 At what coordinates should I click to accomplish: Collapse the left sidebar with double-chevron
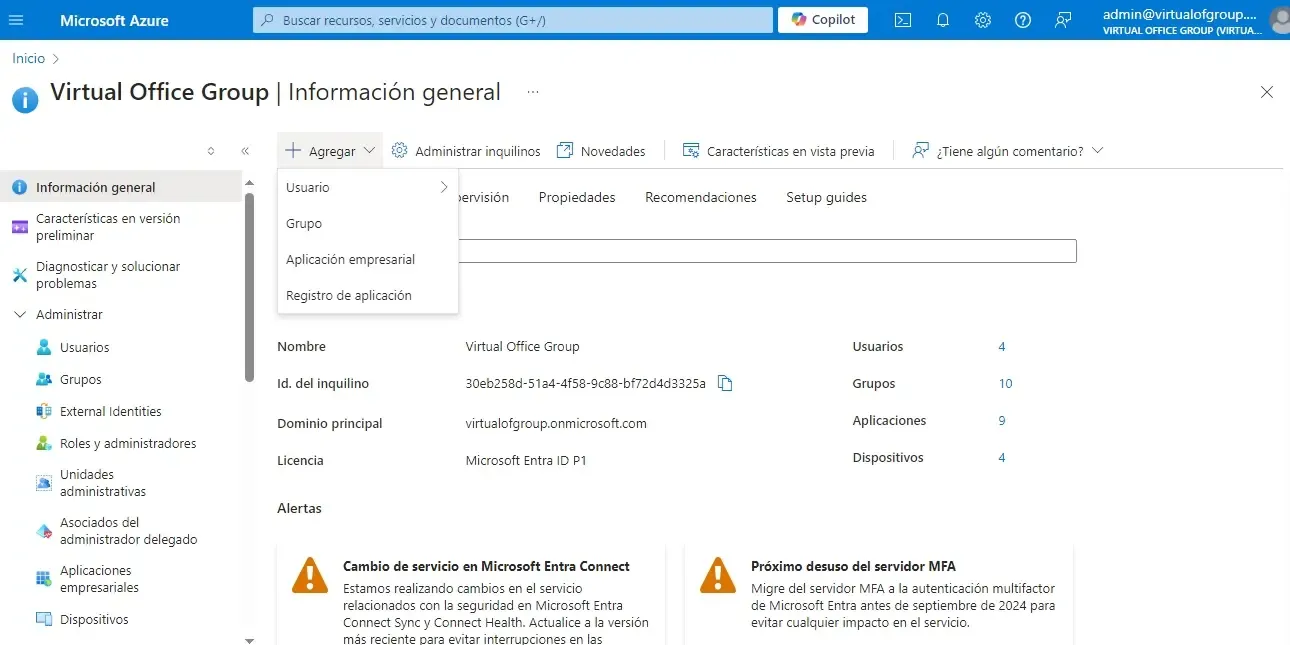point(245,151)
